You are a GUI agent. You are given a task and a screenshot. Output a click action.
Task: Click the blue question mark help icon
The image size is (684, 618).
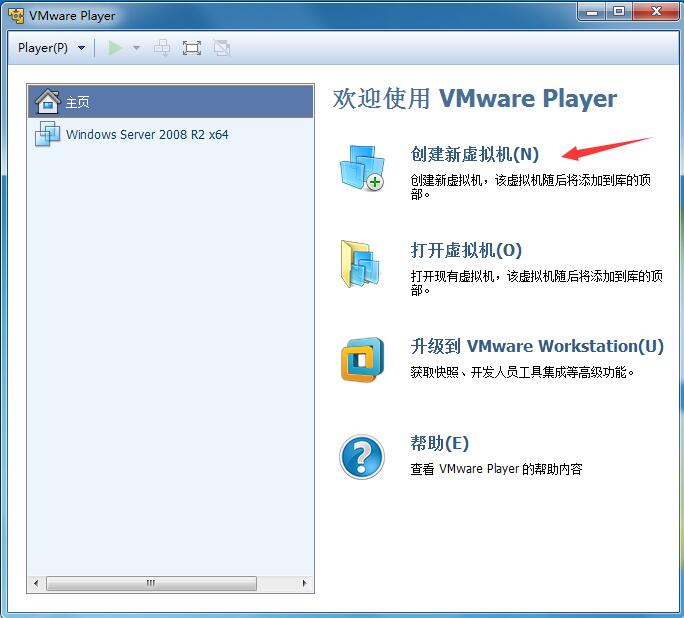coord(362,457)
